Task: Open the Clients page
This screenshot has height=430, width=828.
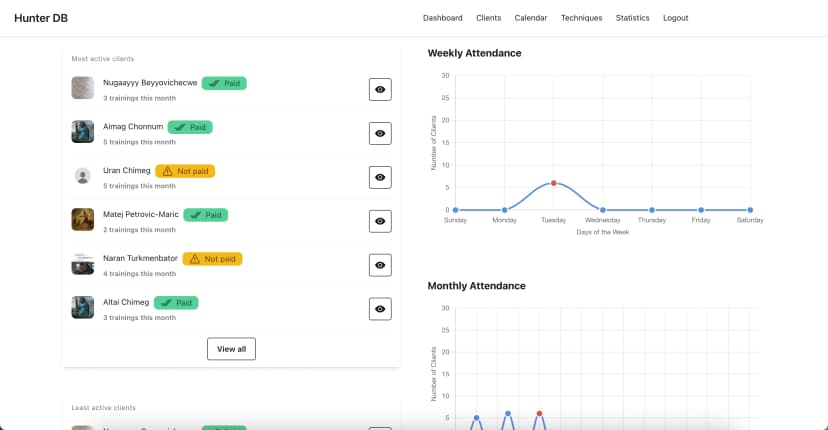Action: pos(488,18)
